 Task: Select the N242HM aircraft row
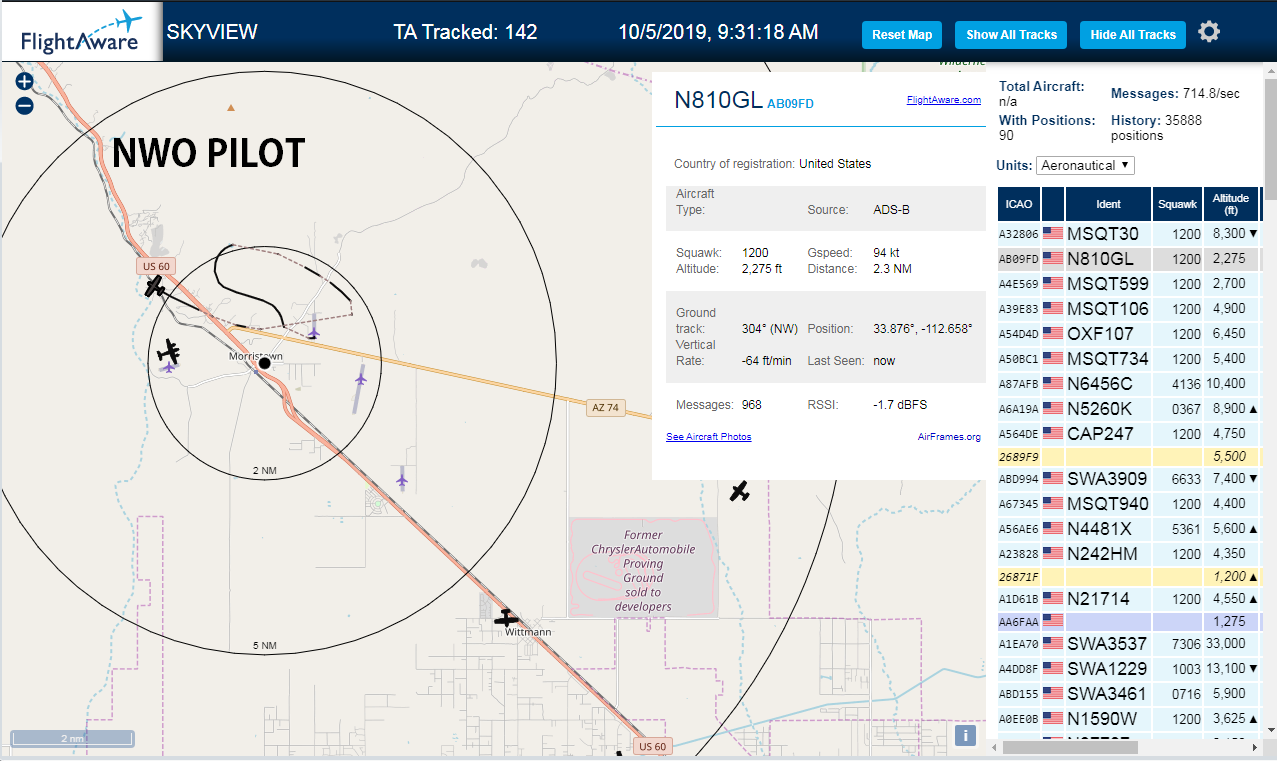pyautogui.click(x=1129, y=553)
